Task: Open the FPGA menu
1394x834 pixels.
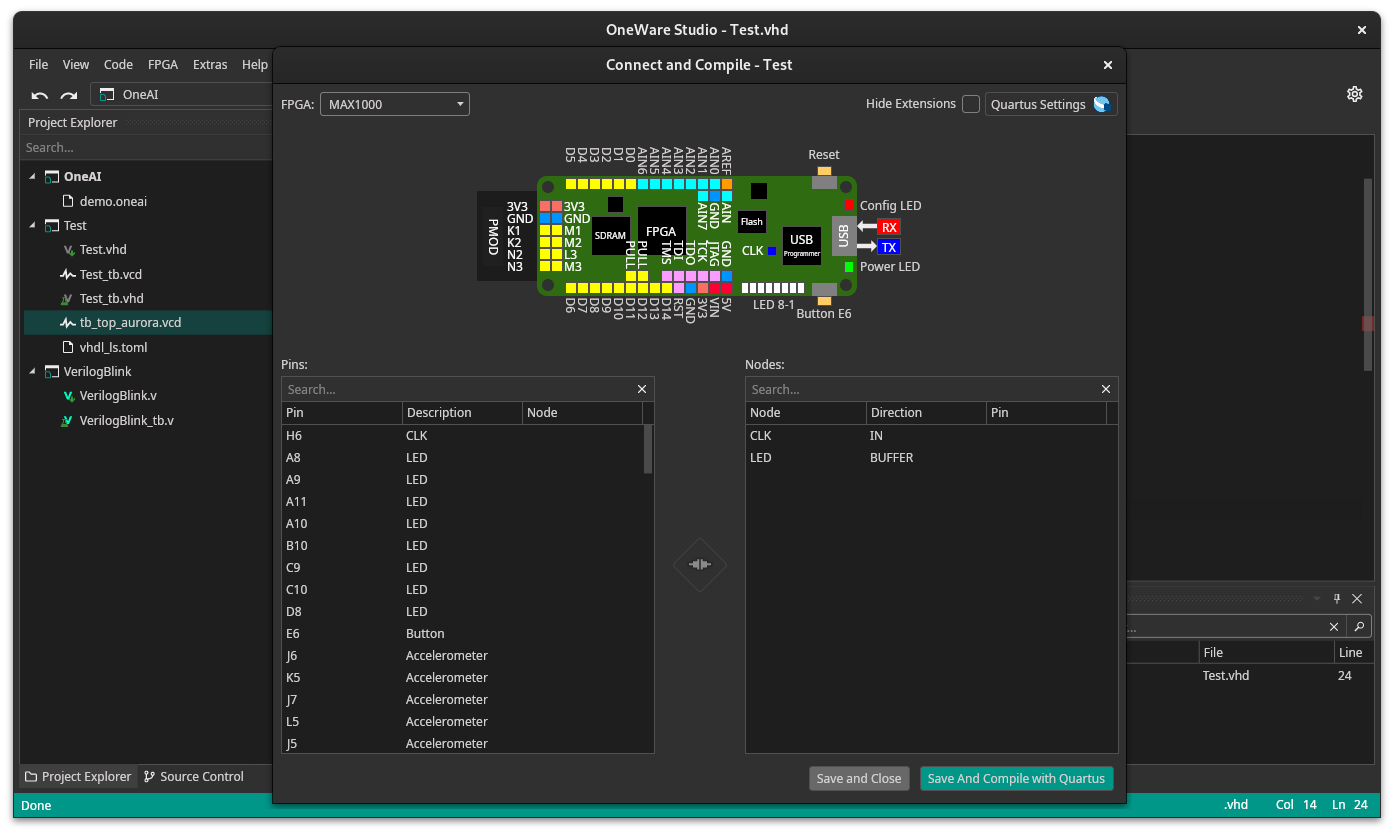Action: click(162, 64)
